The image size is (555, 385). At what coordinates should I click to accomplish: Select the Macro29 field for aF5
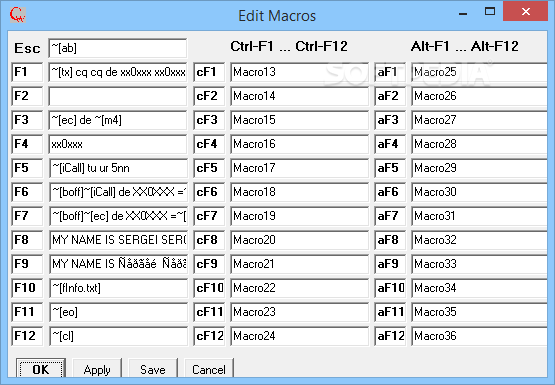tap(479, 168)
